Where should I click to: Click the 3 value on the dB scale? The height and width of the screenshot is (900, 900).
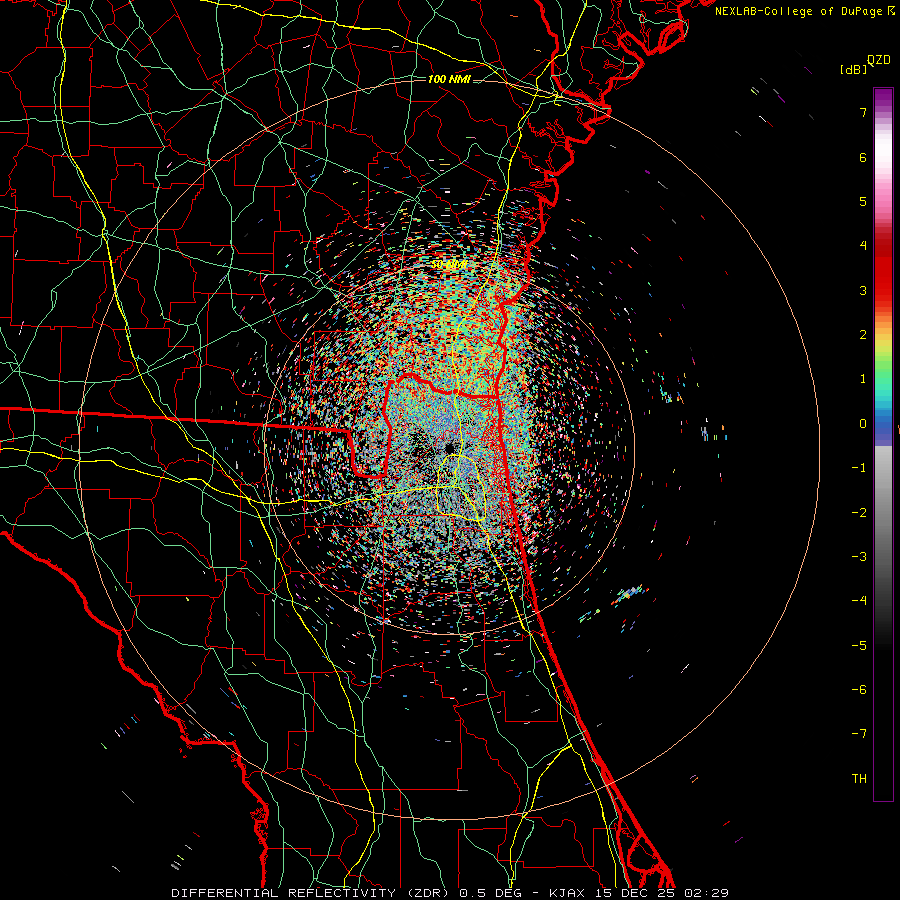tap(863, 290)
